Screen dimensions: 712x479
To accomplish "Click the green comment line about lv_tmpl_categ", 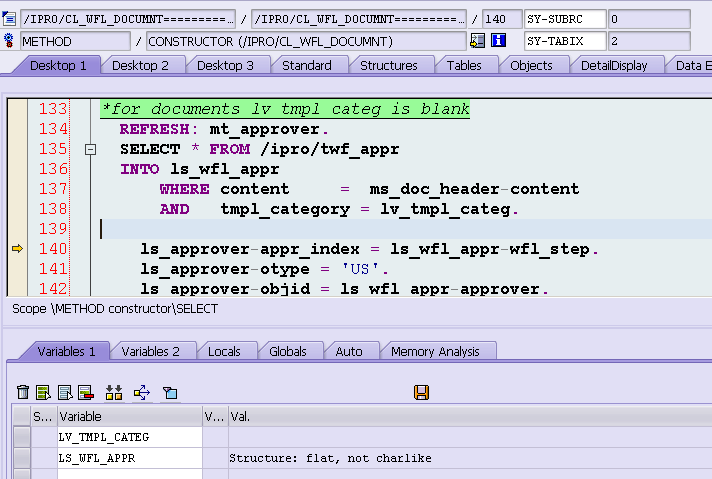I will [x=285, y=109].
